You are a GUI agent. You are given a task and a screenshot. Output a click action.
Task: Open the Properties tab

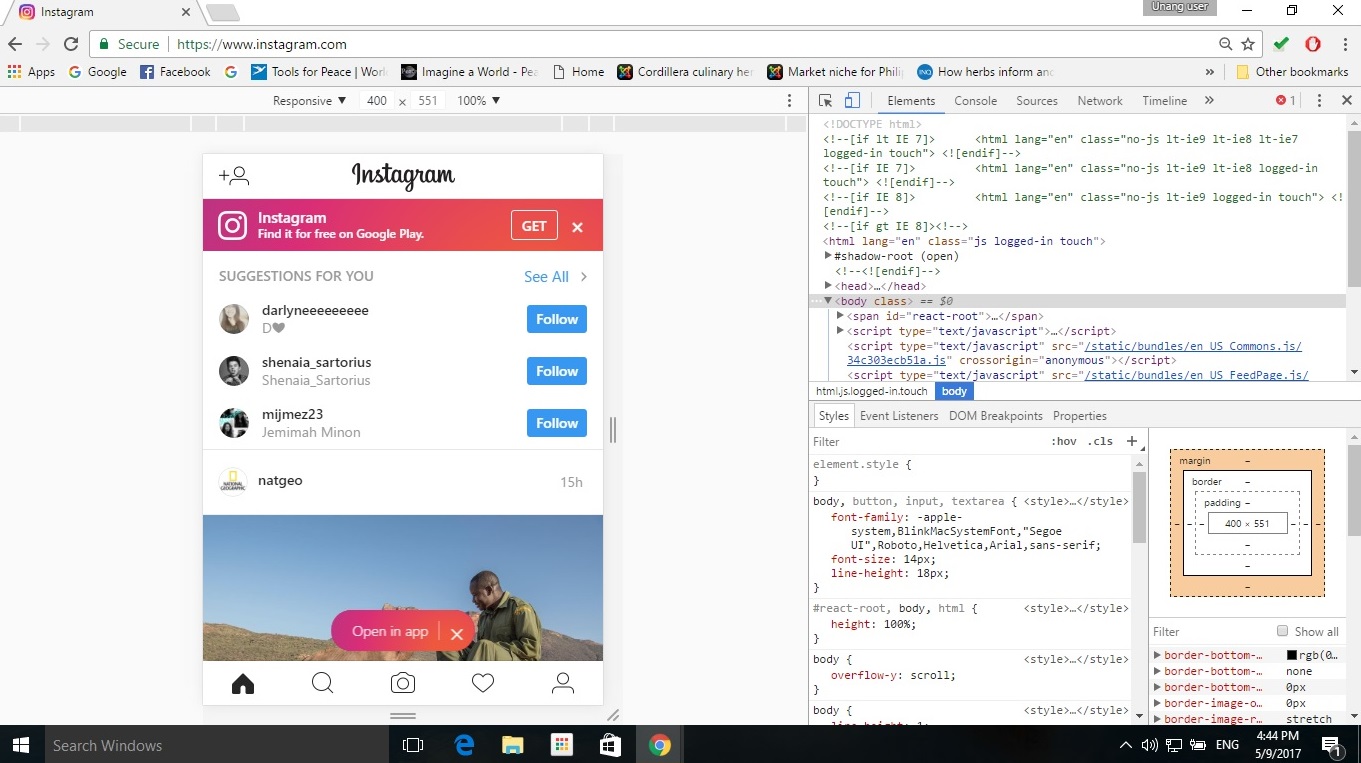click(x=1080, y=416)
